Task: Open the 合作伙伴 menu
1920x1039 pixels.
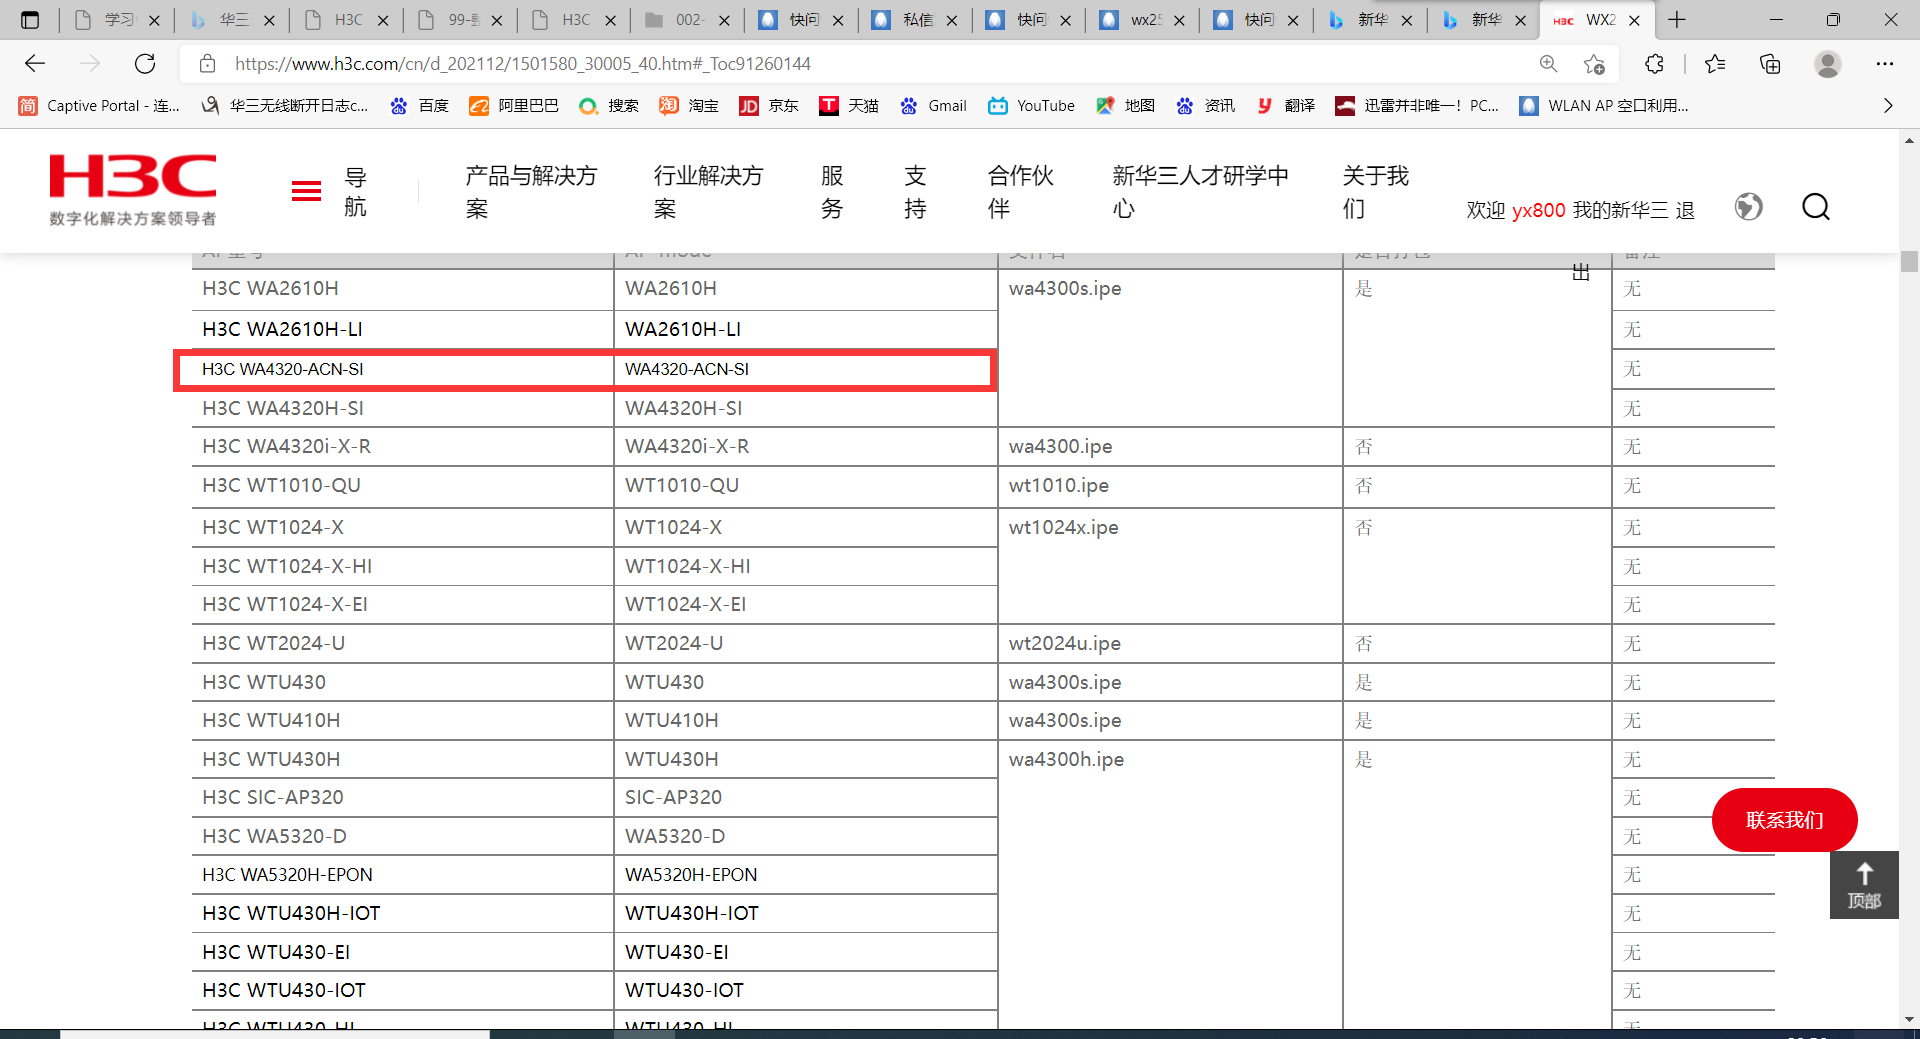Action: (x=1021, y=191)
